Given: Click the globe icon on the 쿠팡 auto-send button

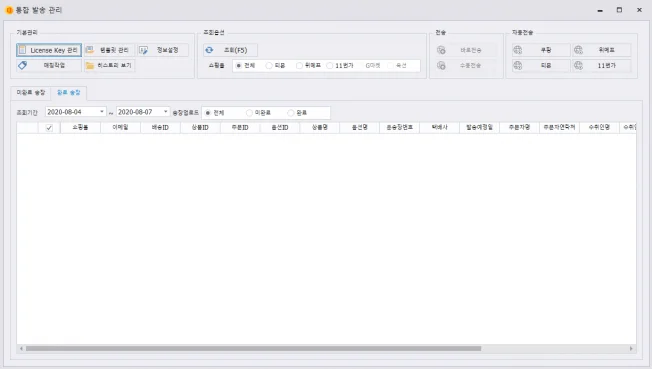Looking at the screenshot, I should [x=518, y=50].
